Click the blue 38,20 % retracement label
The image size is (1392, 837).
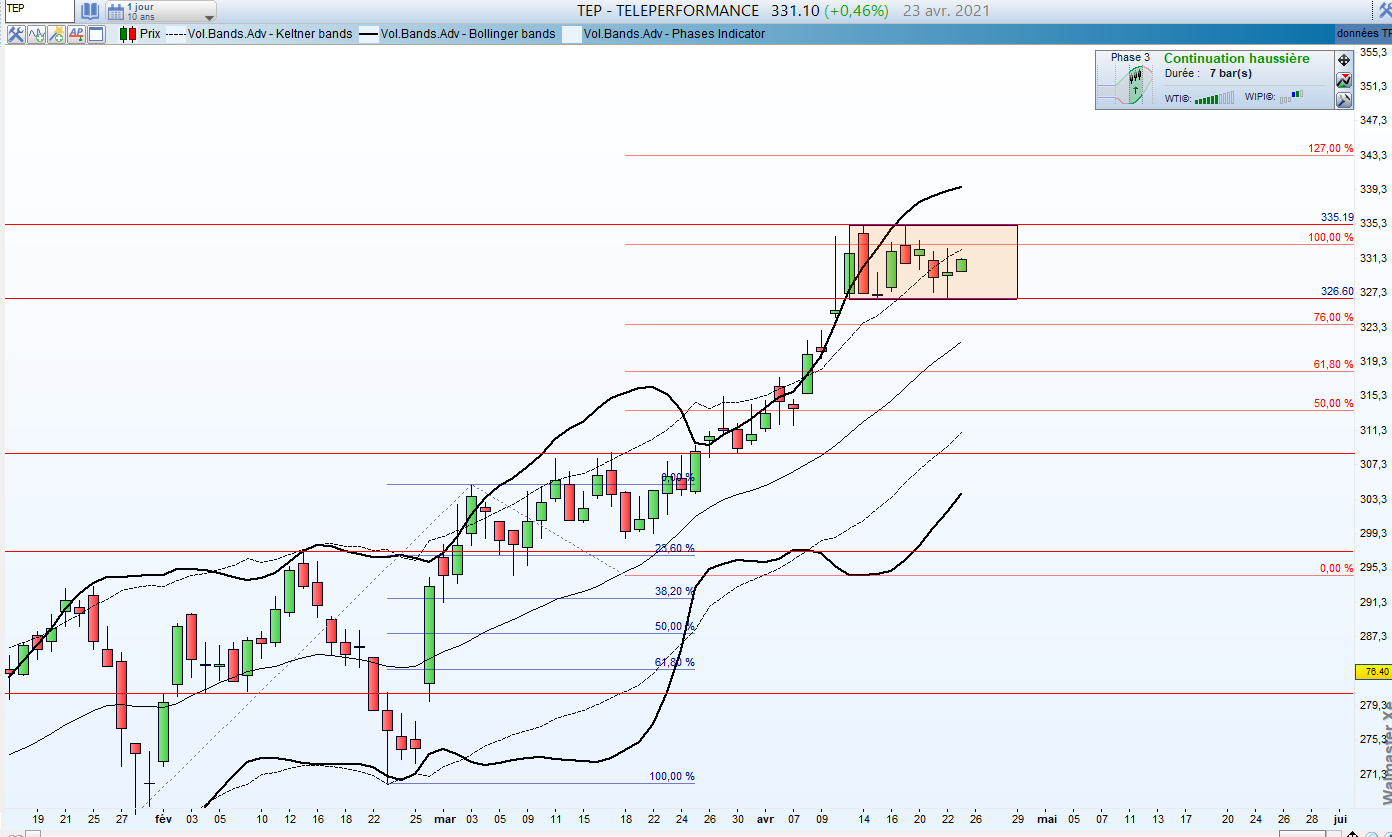(674, 591)
